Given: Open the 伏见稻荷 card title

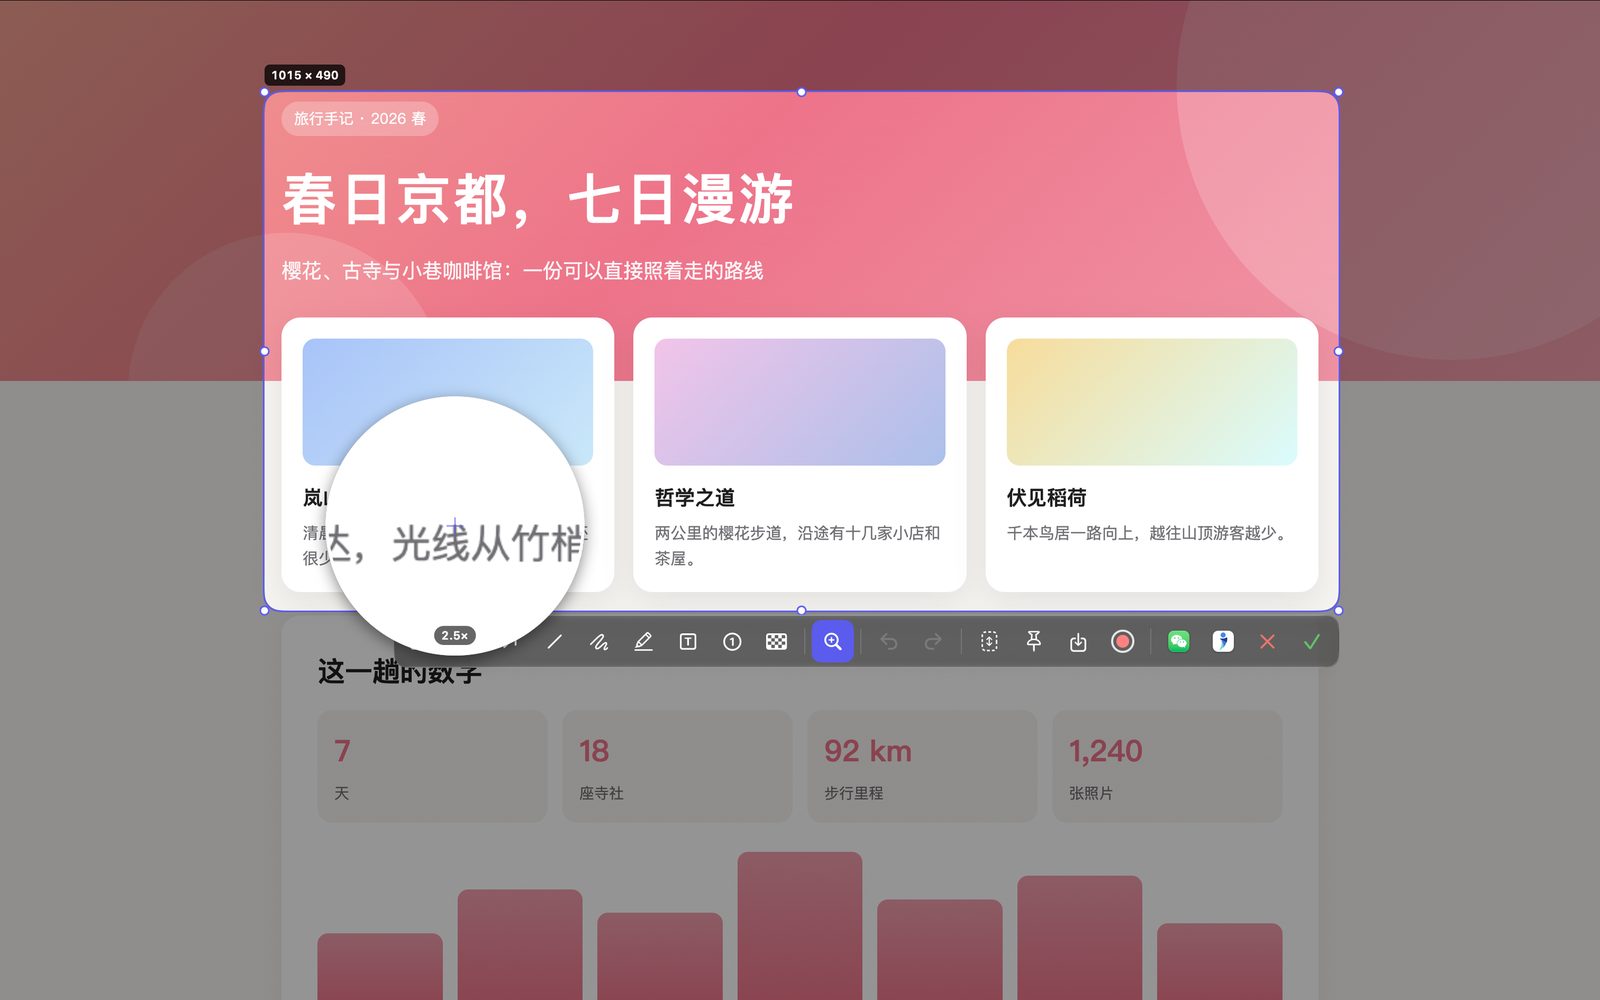Looking at the screenshot, I should (1046, 497).
